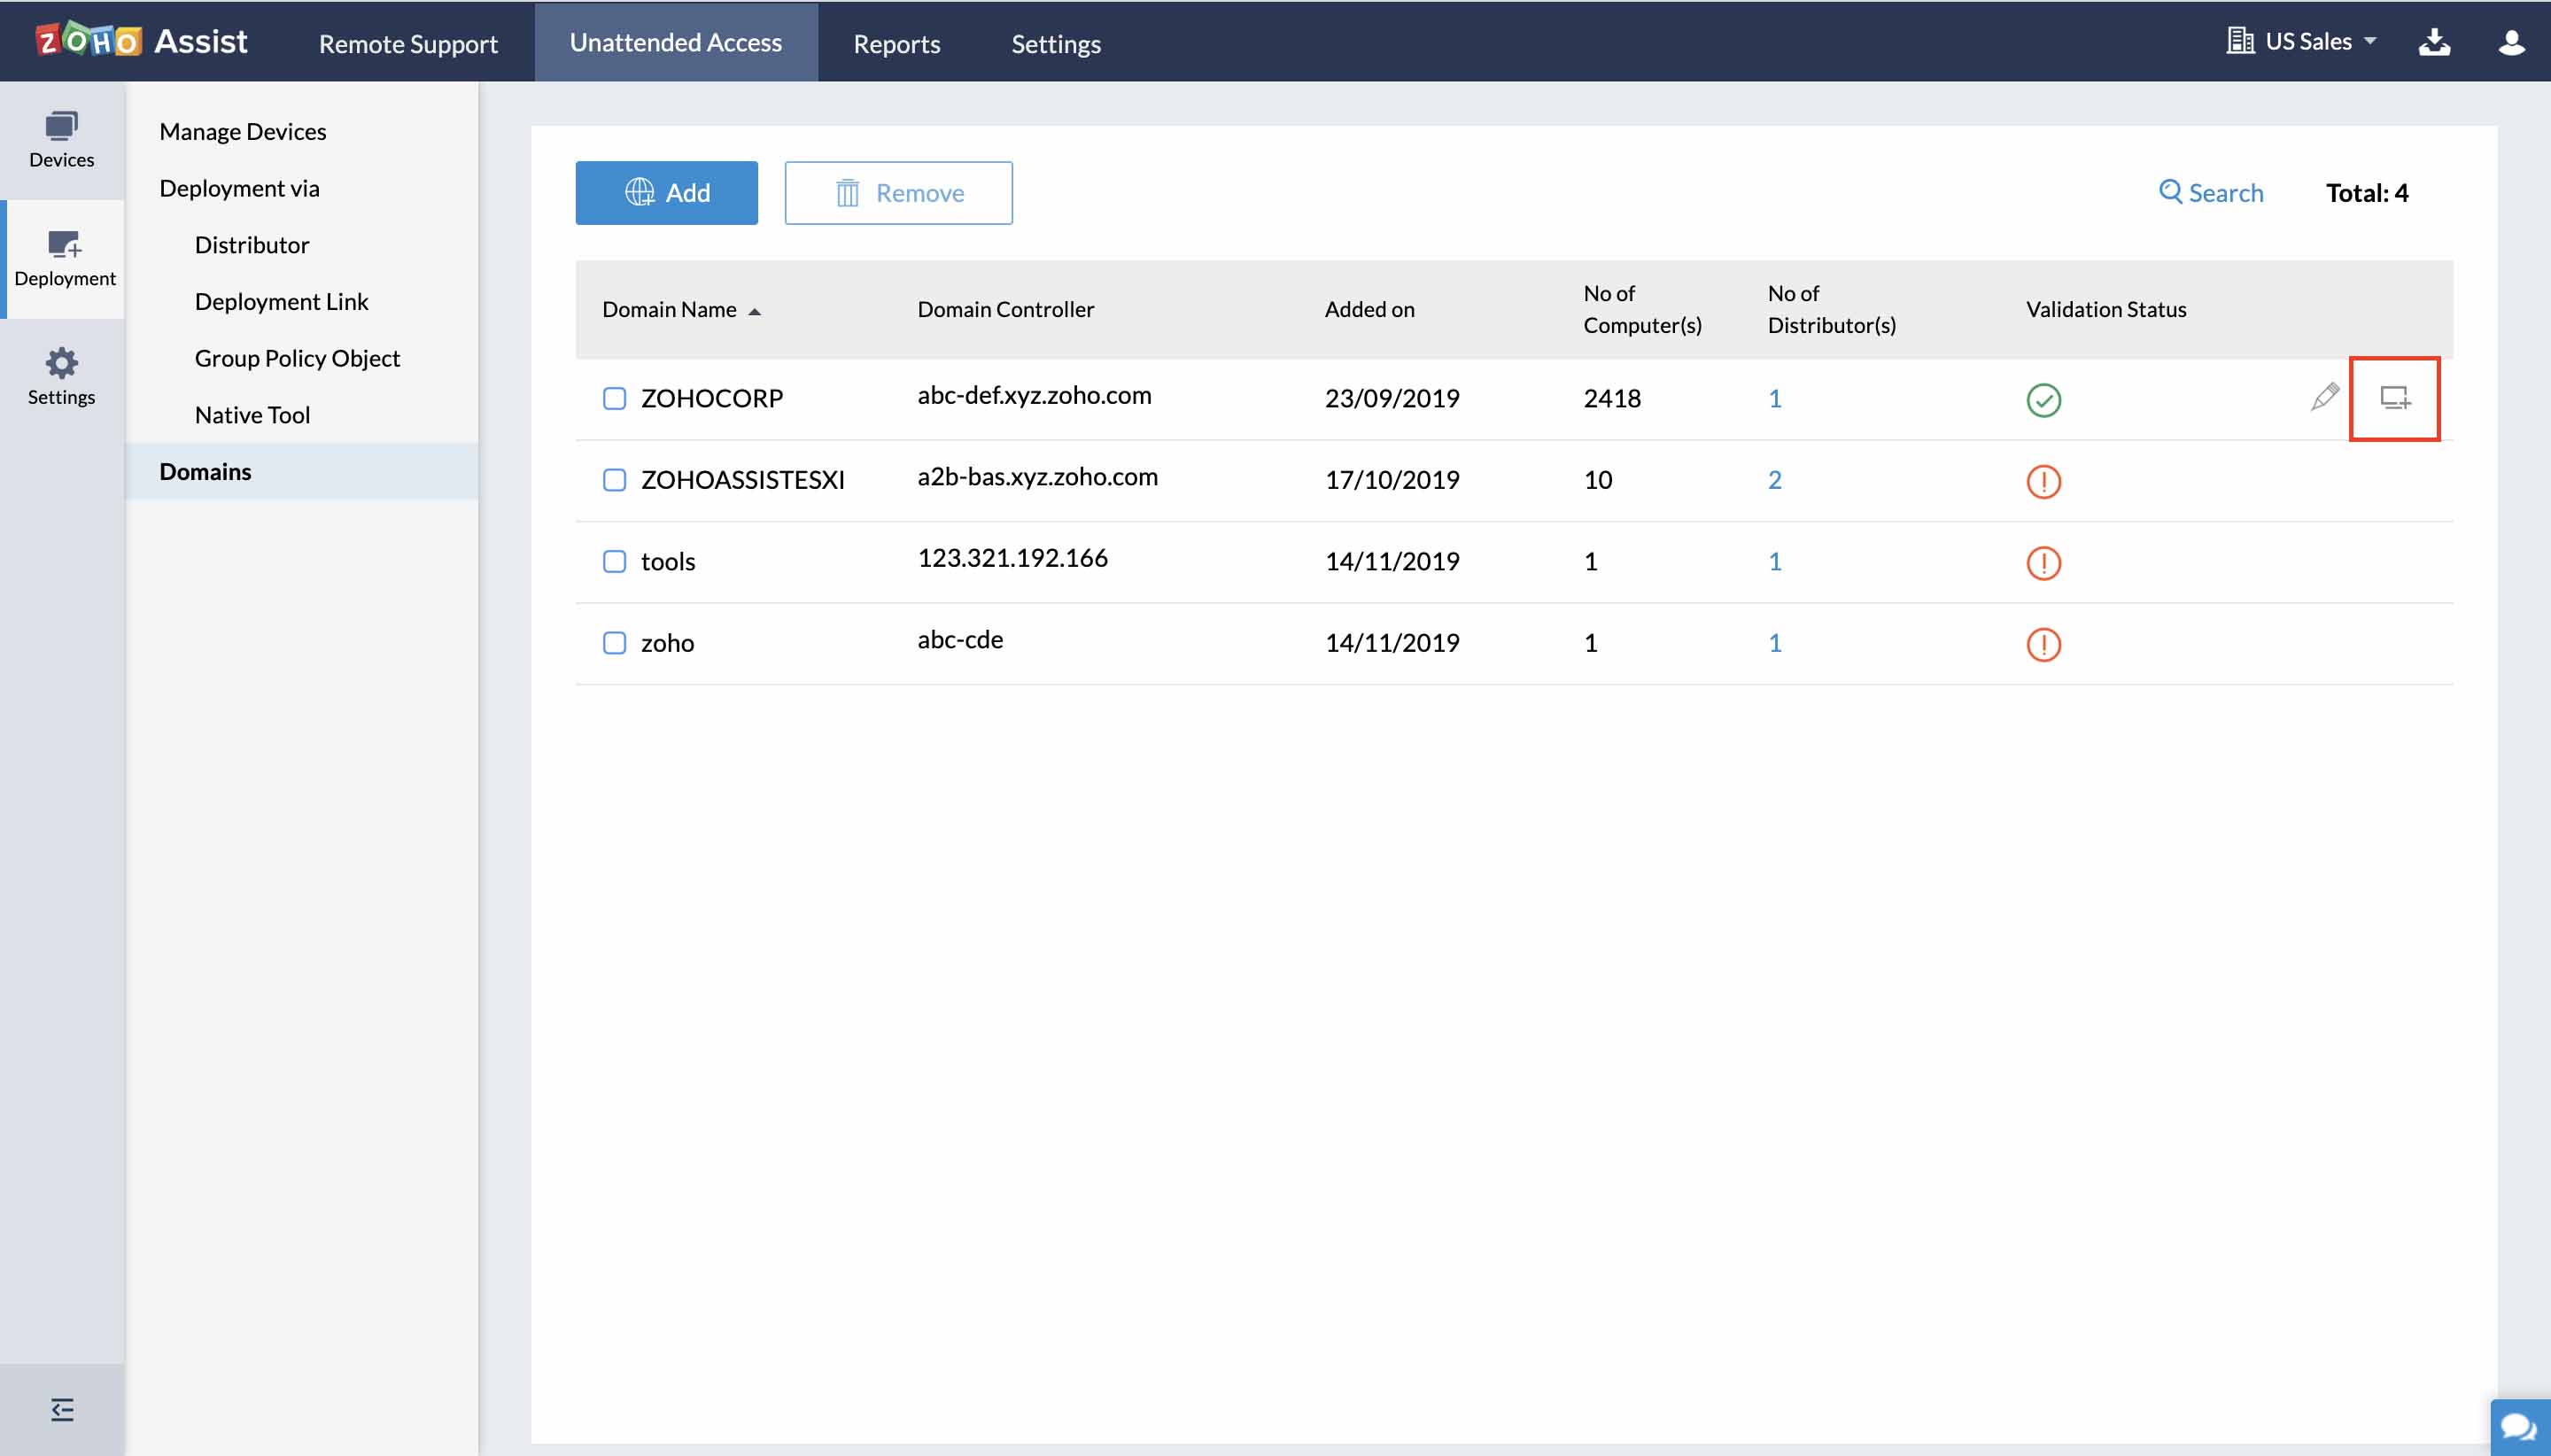Viewport: 2551px width, 1456px height.
Task: Switch to Unattended Access tab
Action: point(675,42)
